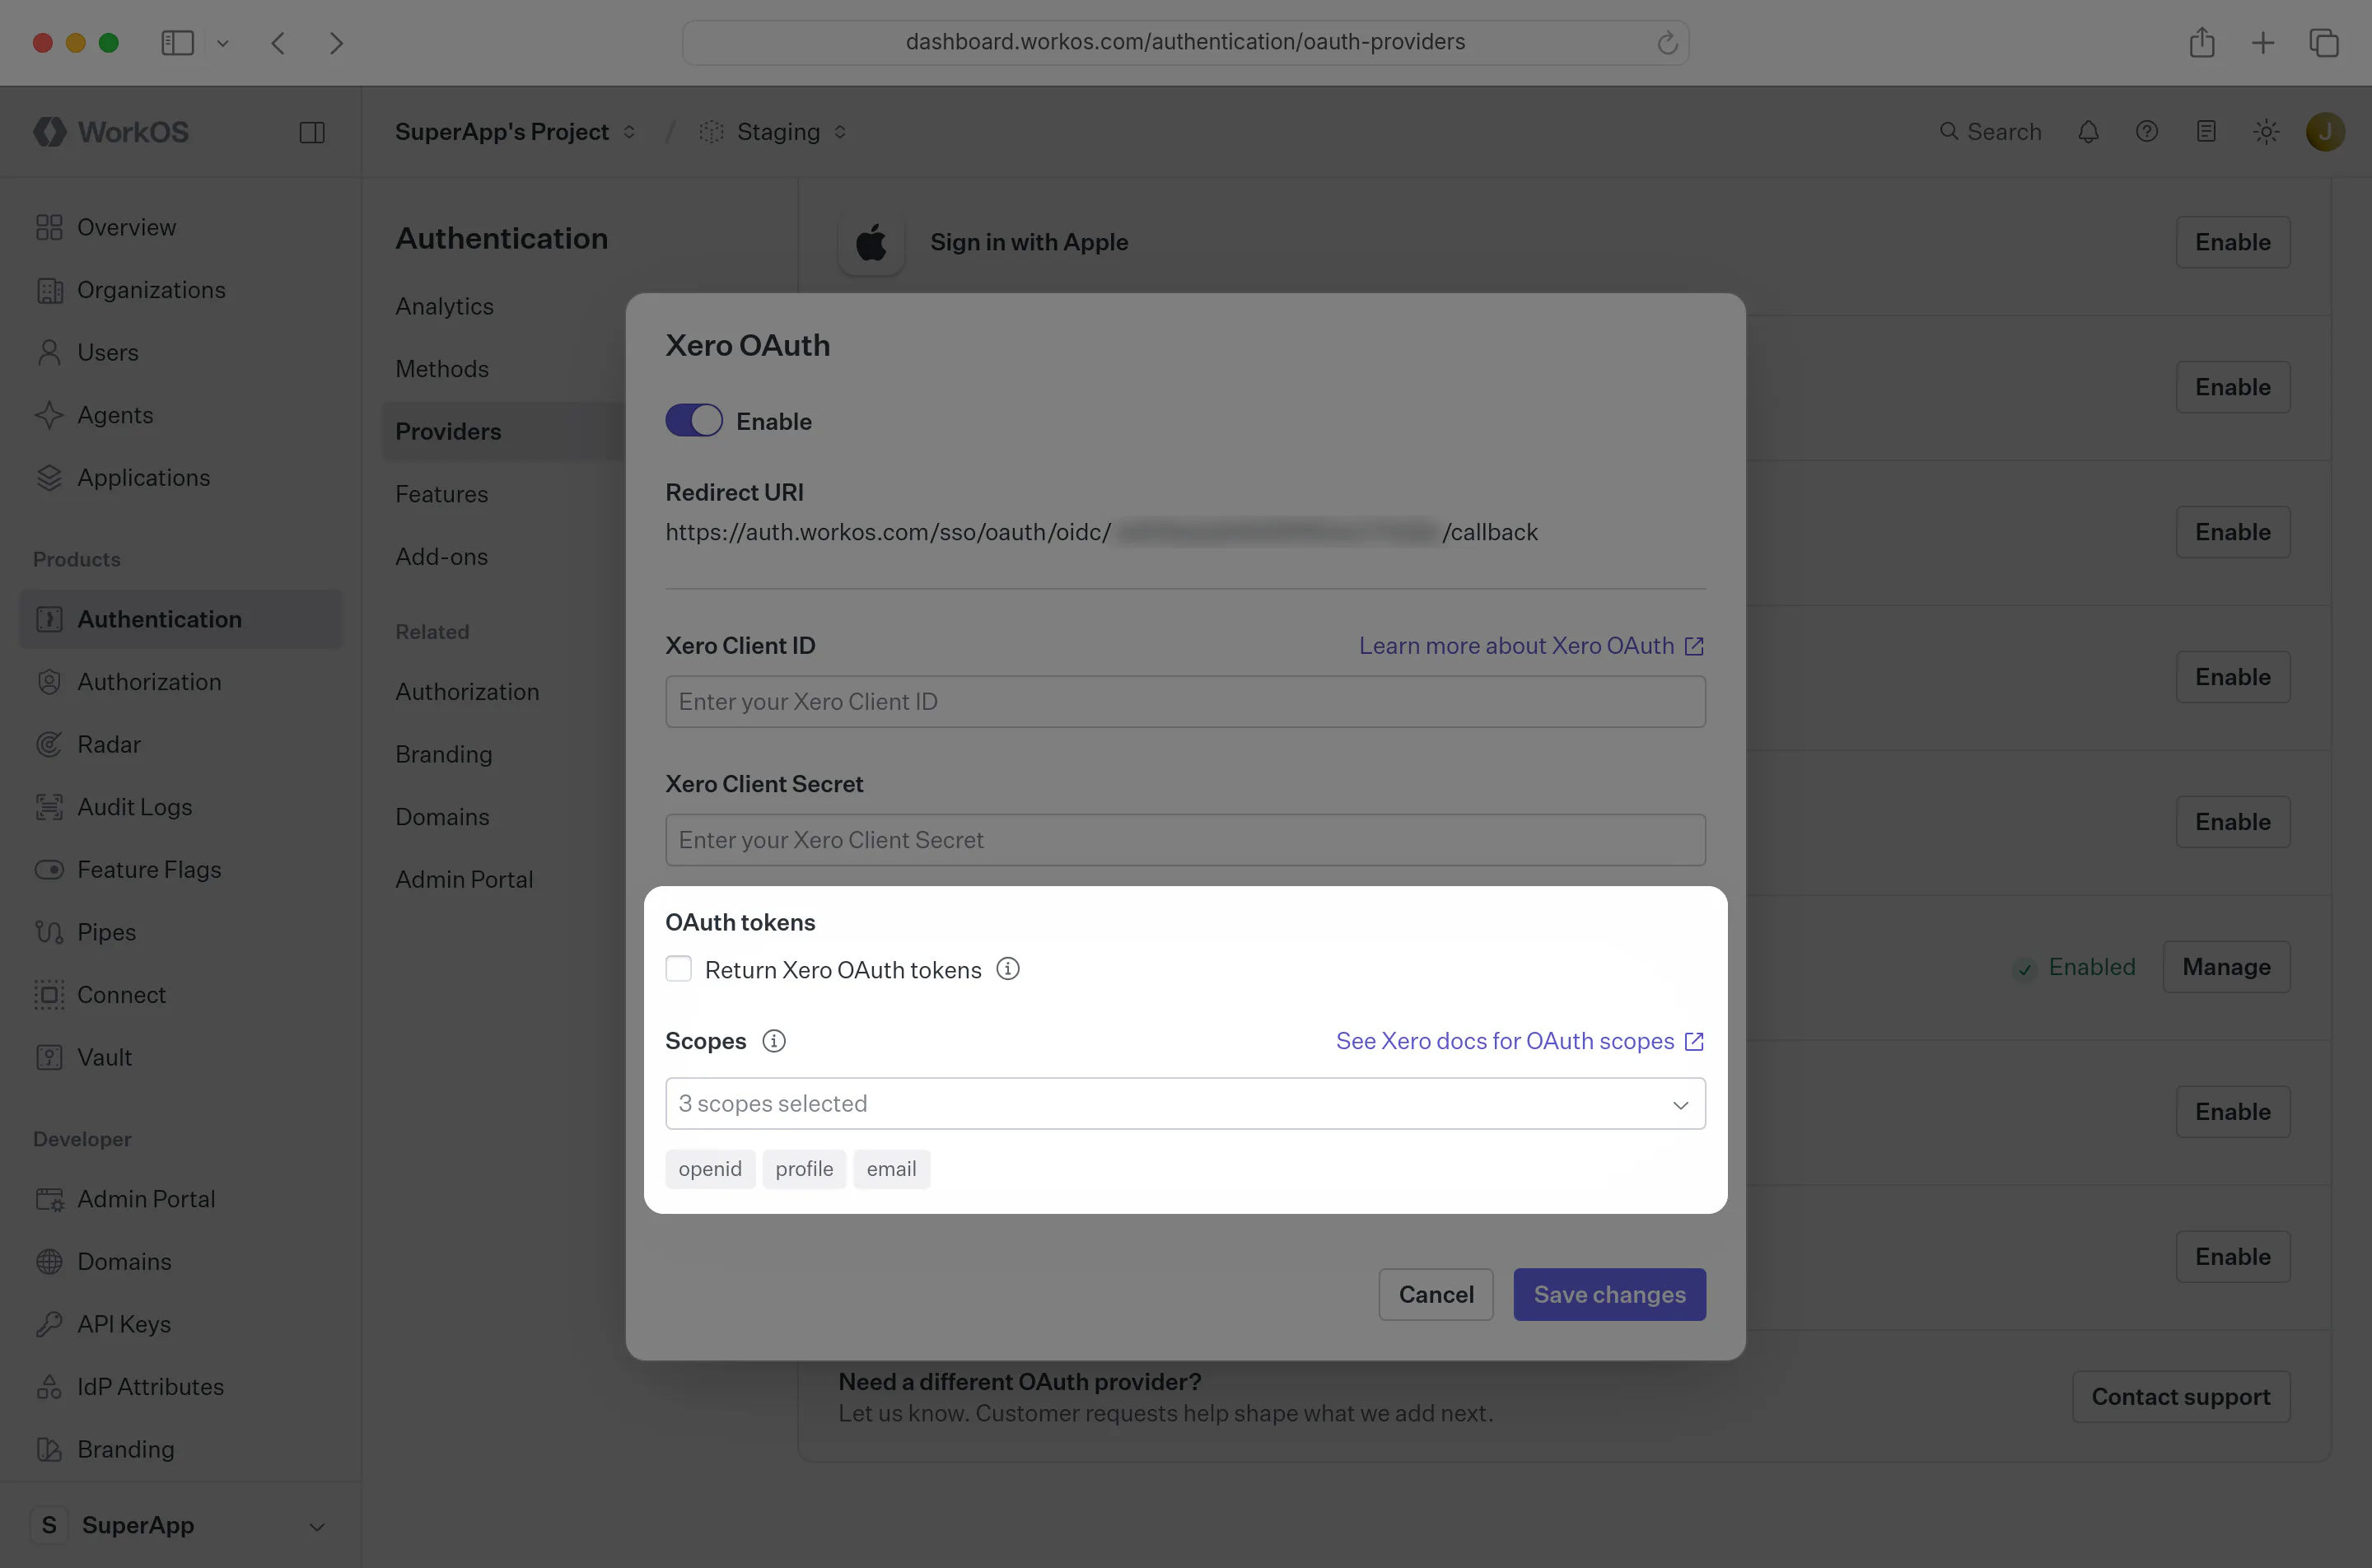Select Methods in the Authentication submenu
The width and height of the screenshot is (2372, 1568).
tap(442, 369)
